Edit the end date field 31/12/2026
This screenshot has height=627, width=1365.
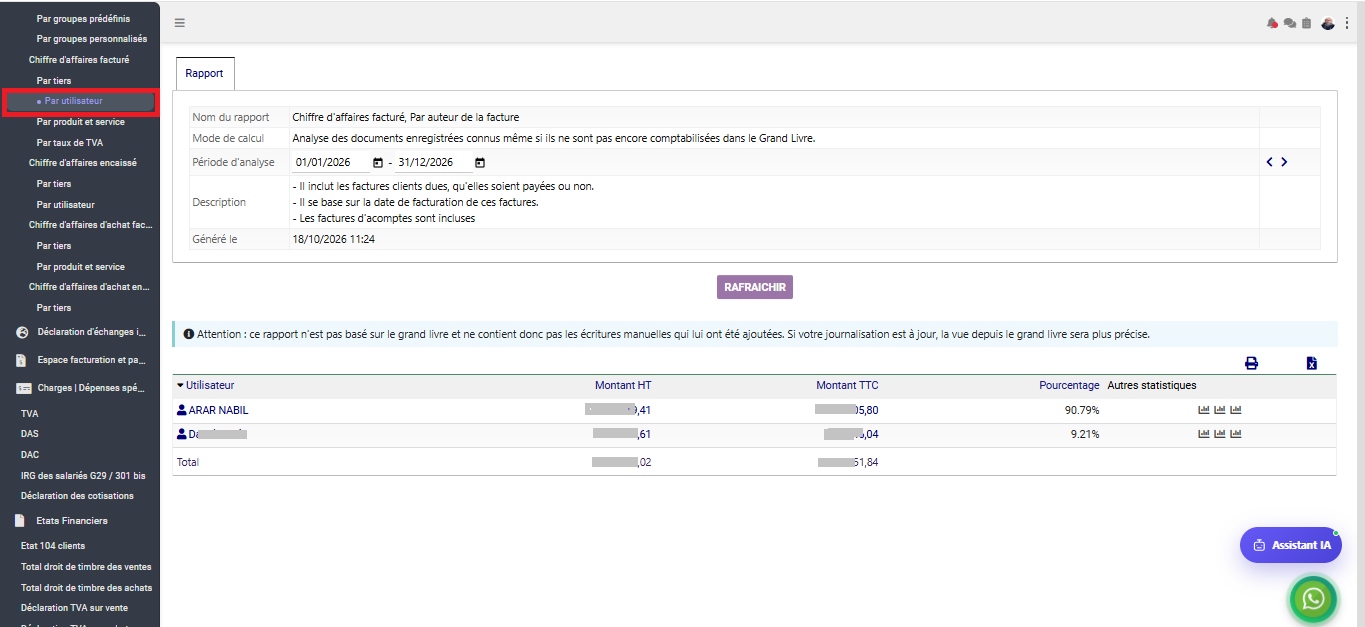click(433, 162)
